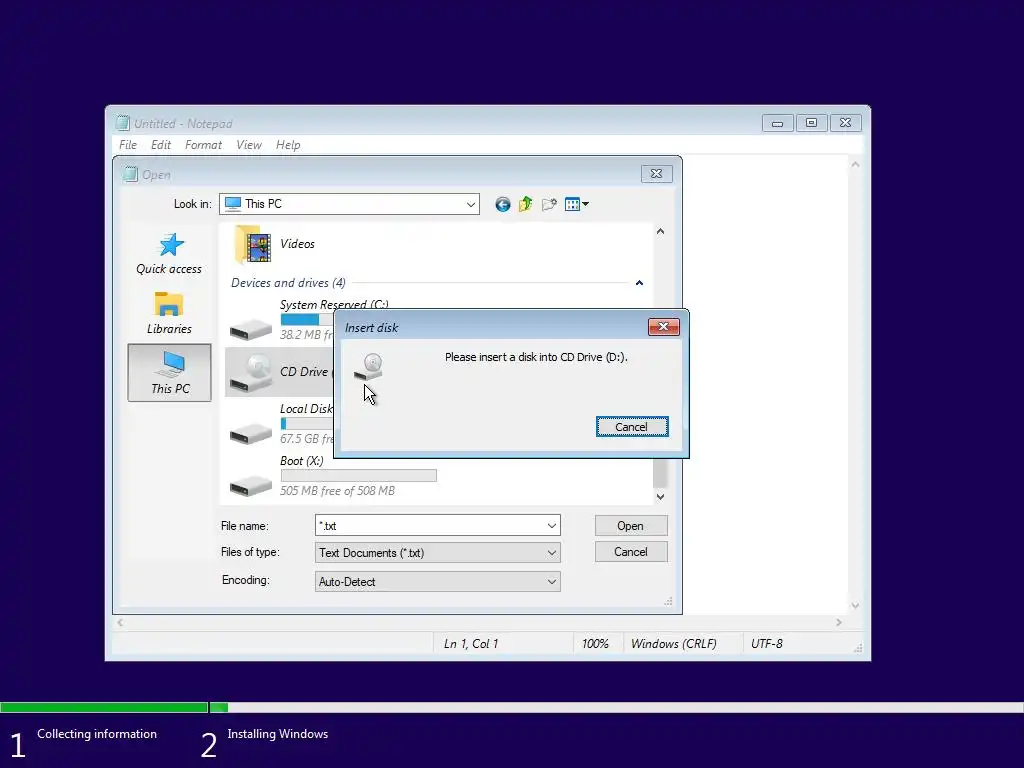Close the Notepad window
Viewport: 1024px width, 768px height.
(x=845, y=123)
